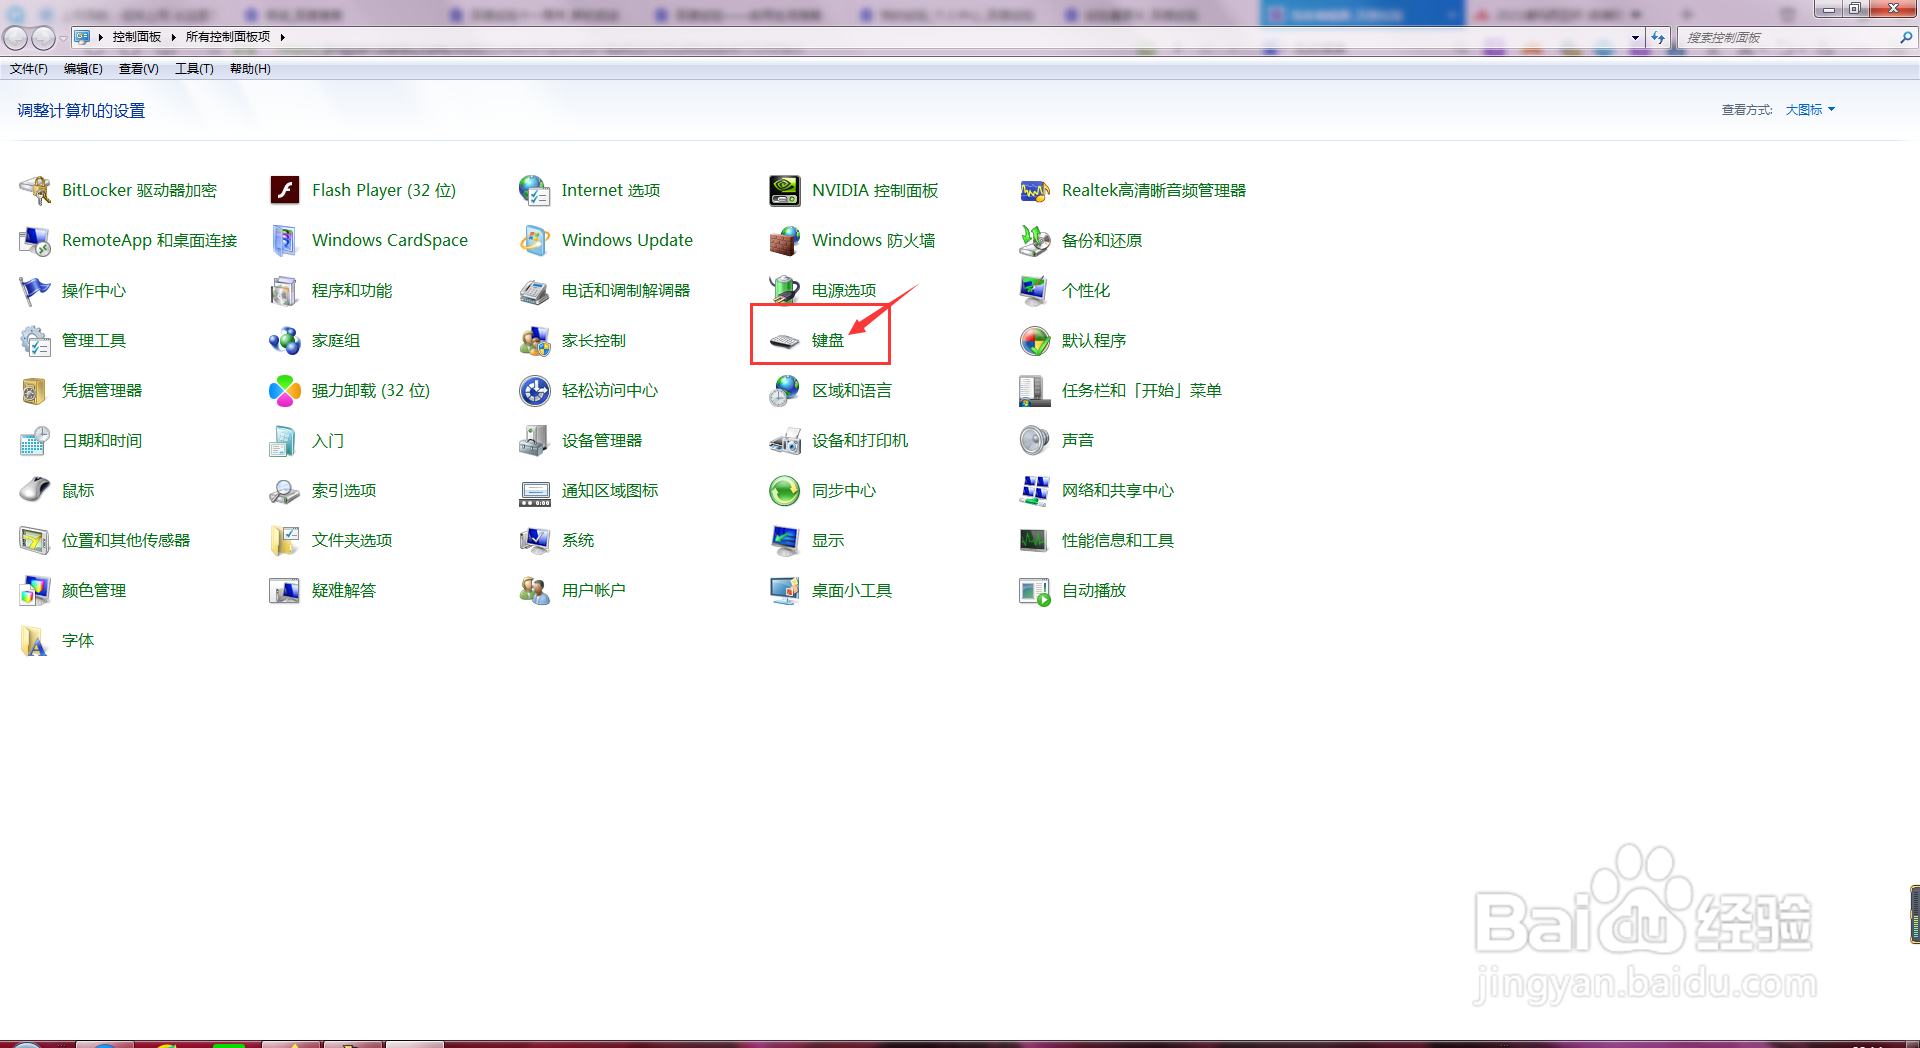Viewport: 1920px width, 1048px height.
Task: Expand the arrow after 控制面板 in breadcrumb
Action: (173, 37)
